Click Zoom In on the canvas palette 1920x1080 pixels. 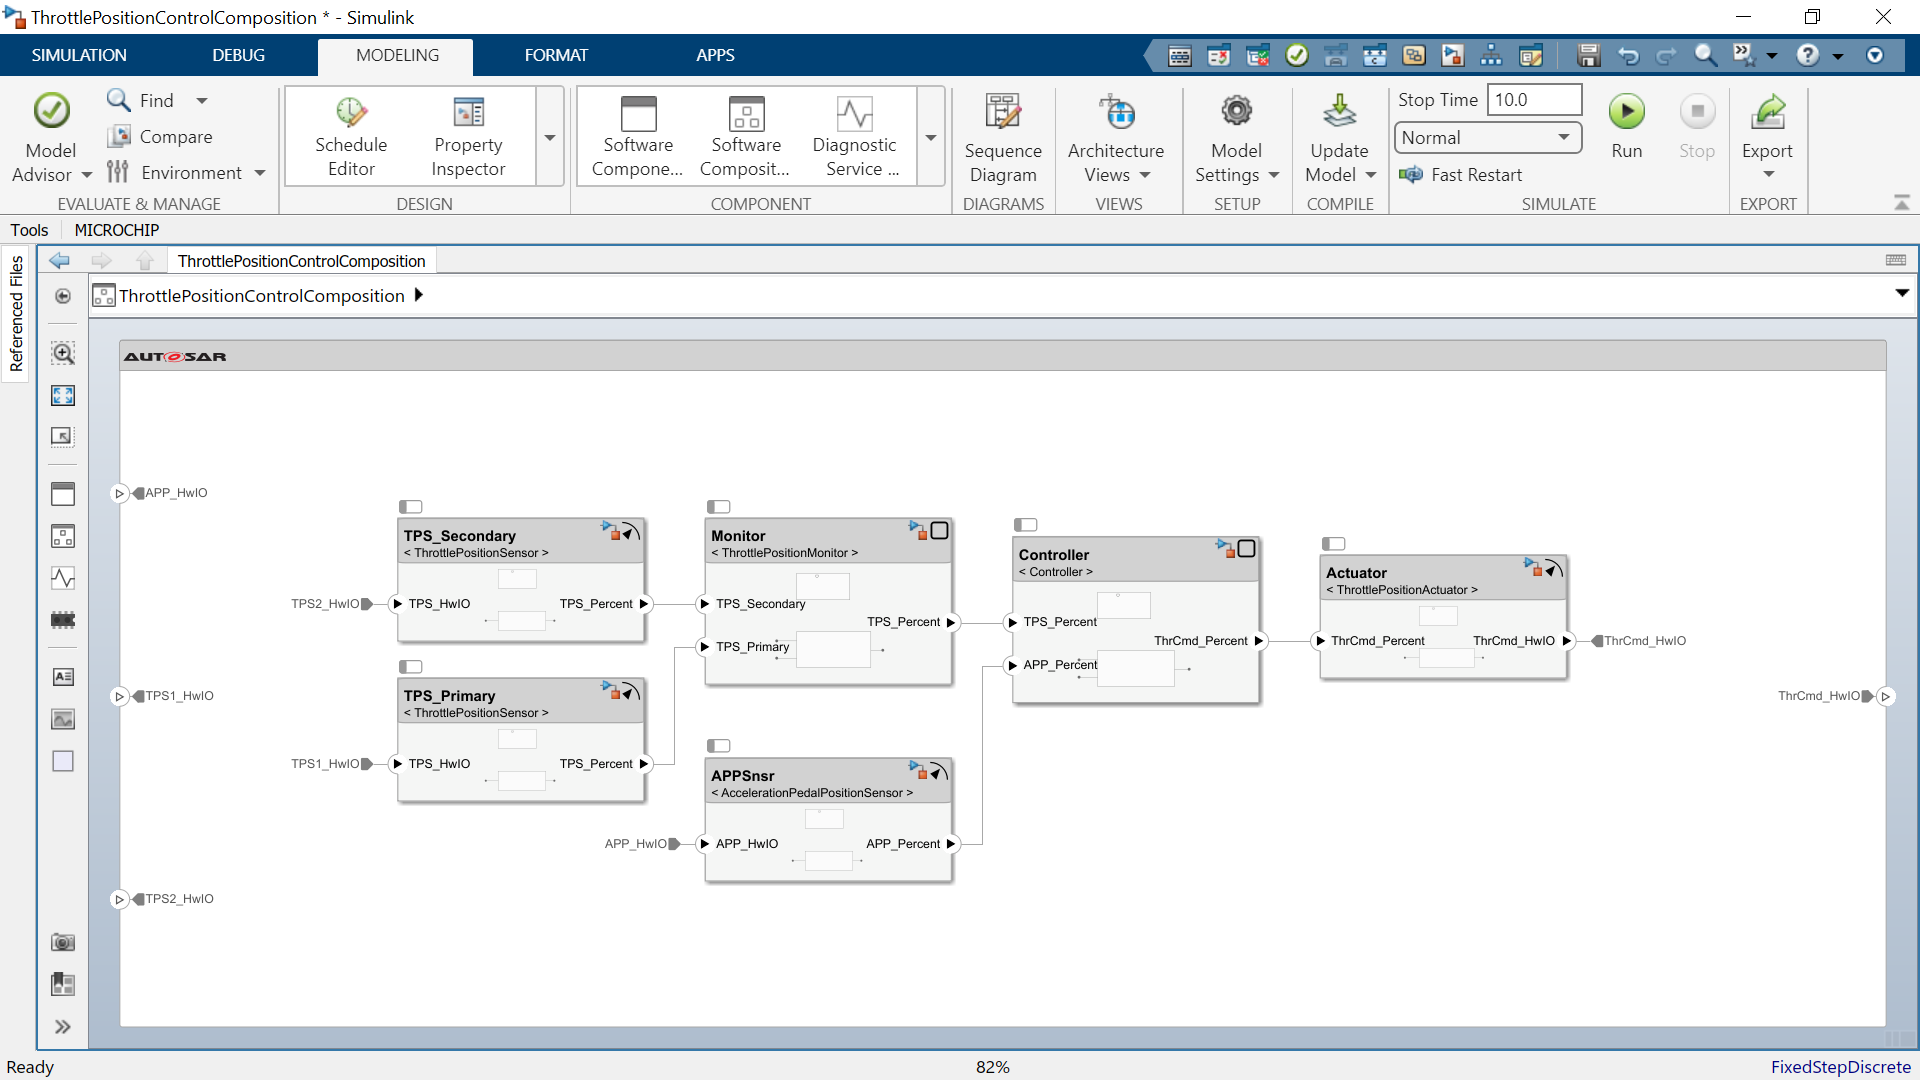(x=63, y=353)
